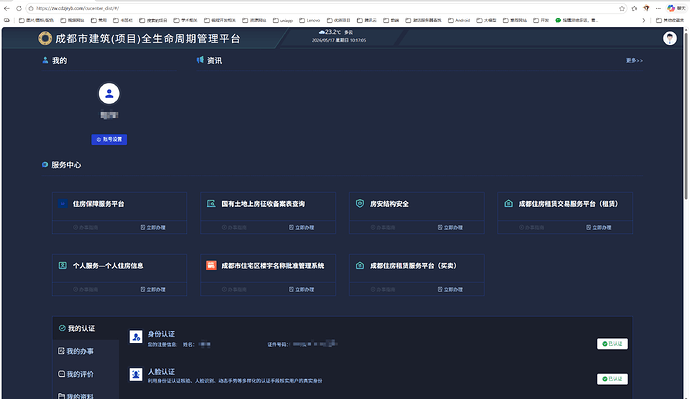Open the uniapp bookmarks folder
Viewport: 690px width, 399px height.
point(283,20)
